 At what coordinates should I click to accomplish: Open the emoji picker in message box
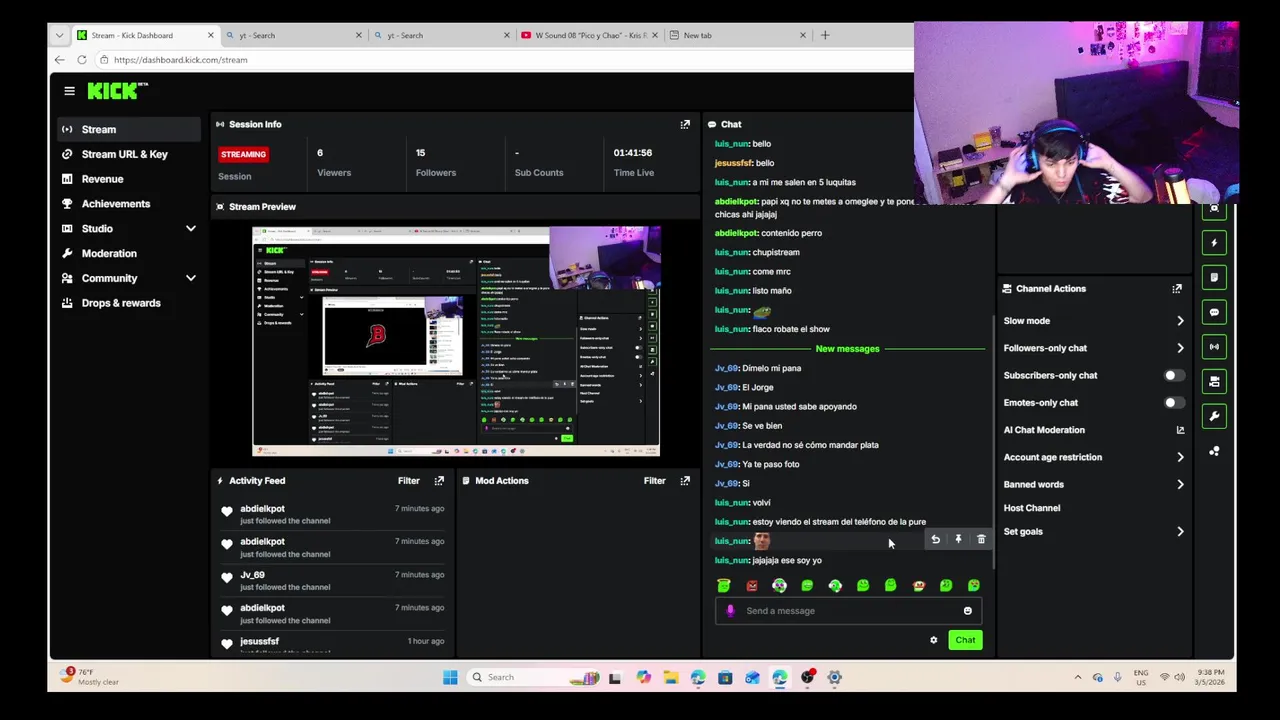(967, 611)
